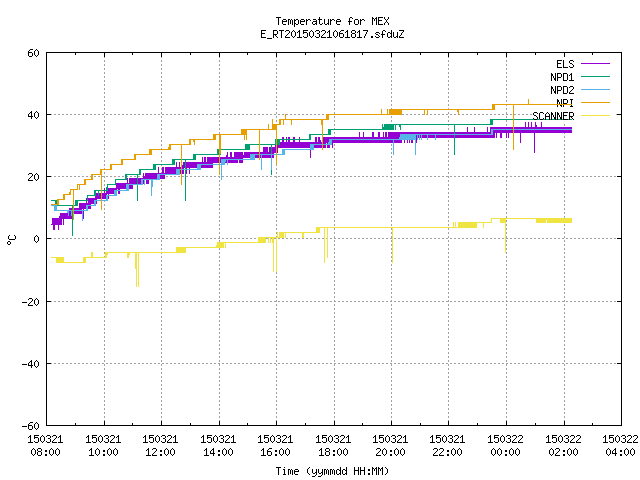Click the y-axis tick label 60
Viewport: 640px width, 480px height.
[x=33, y=53]
